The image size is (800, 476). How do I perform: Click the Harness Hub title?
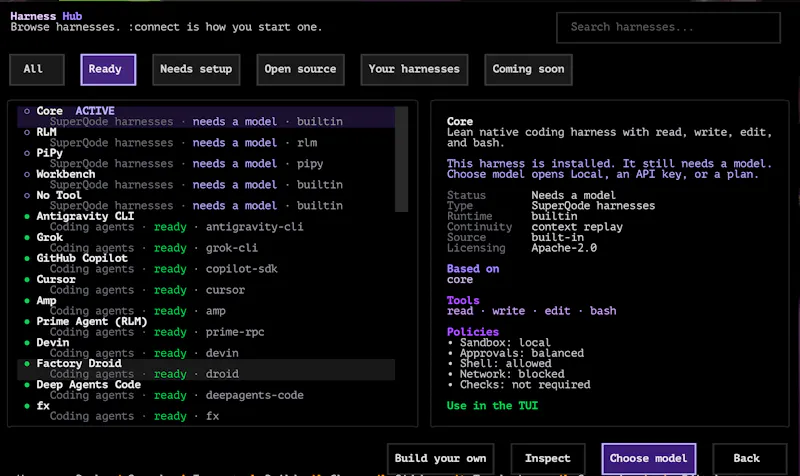tap(46, 16)
